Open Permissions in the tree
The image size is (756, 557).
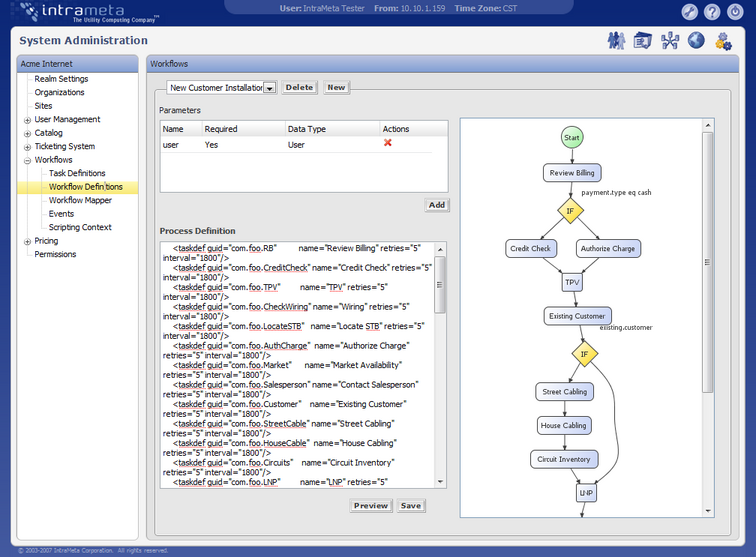coord(55,254)
